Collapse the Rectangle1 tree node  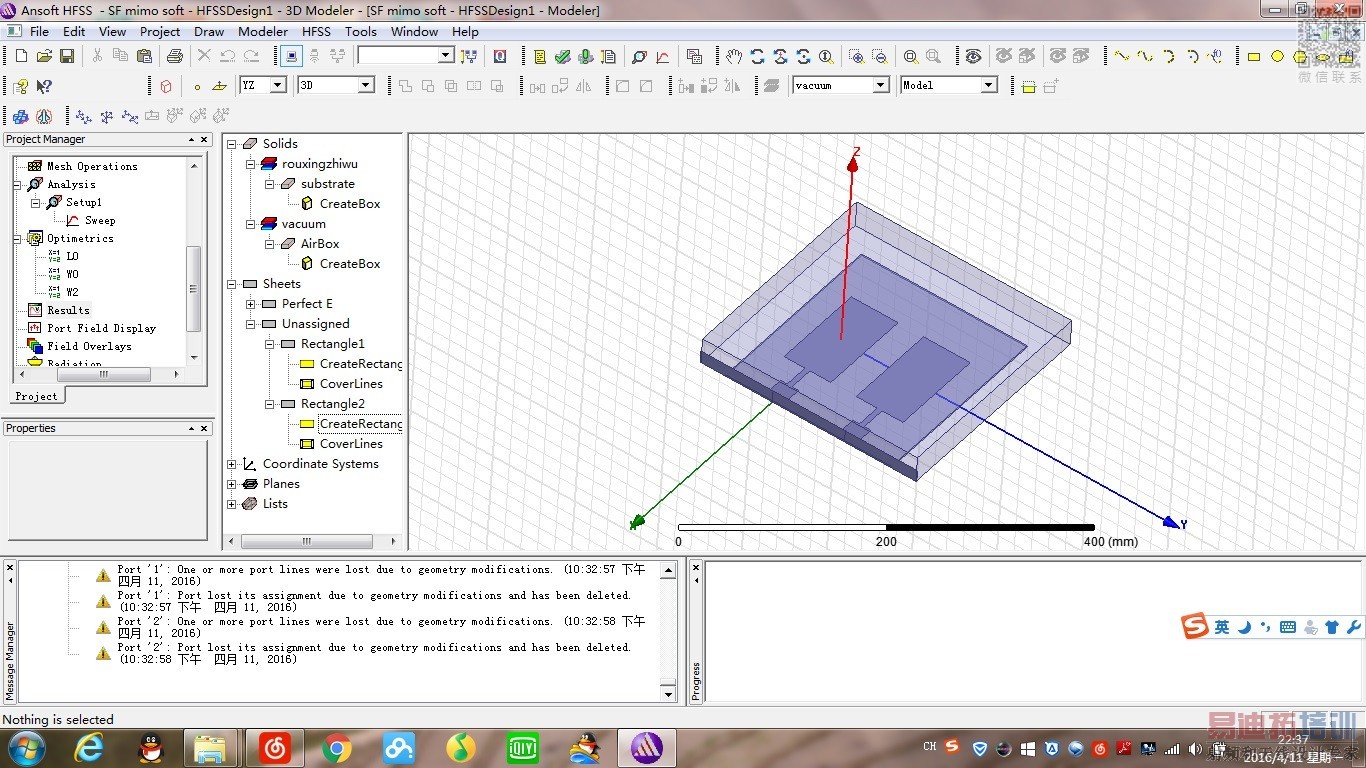tap(270, 344)
